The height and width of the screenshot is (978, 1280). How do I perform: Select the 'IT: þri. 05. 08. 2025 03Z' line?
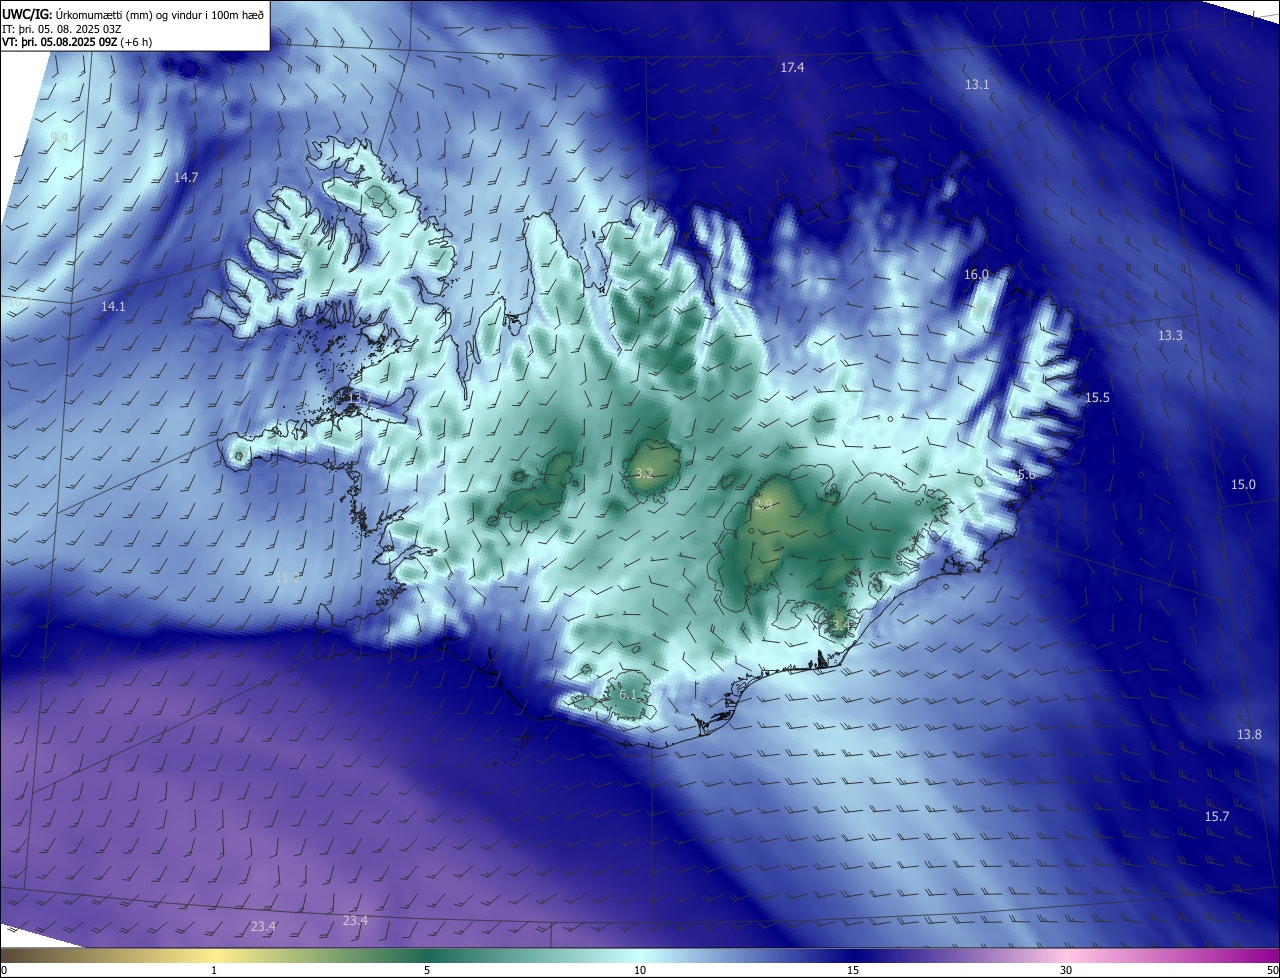[62, 29]
